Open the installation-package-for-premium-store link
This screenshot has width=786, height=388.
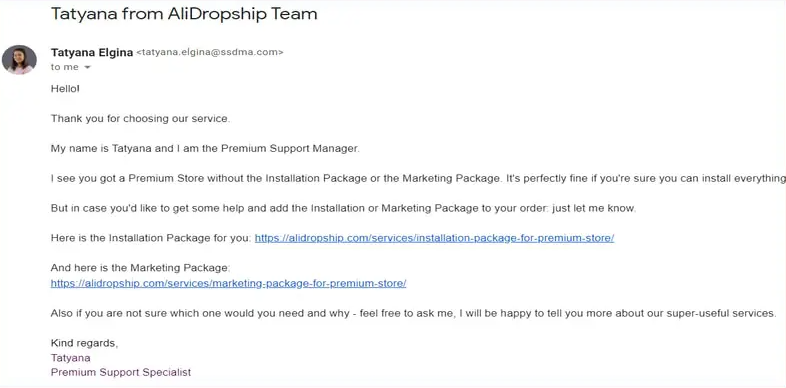(434, 238)
